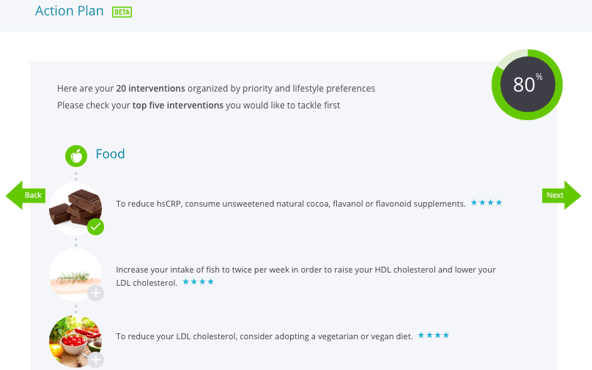Click star rating beside vegetarian diet text
Image resolution: width=592 pixels, height=370 pixels.
433,335
